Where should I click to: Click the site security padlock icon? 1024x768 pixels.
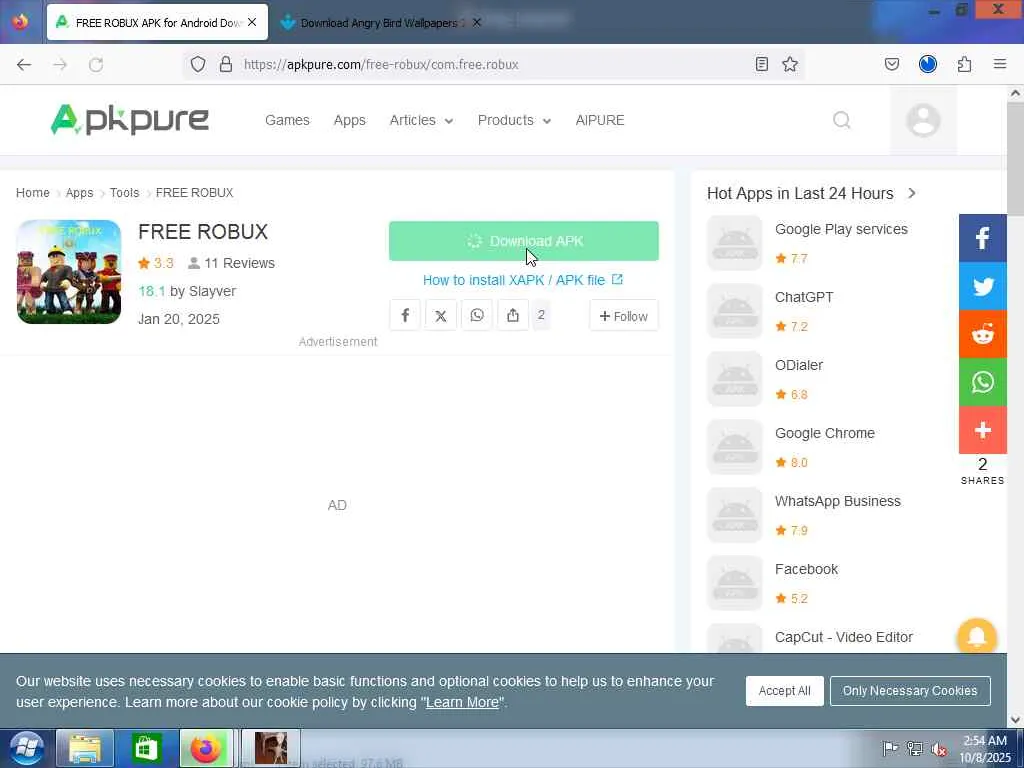[226, 64]
